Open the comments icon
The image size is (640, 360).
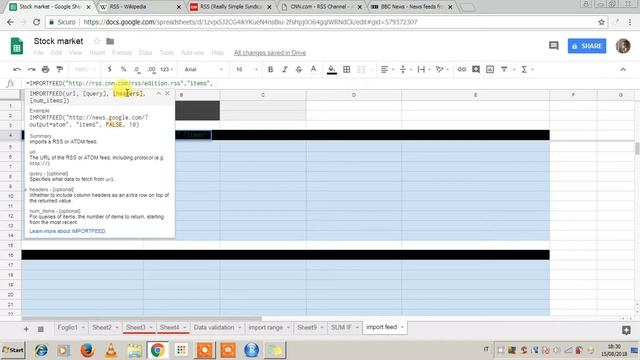coord(553,45)
